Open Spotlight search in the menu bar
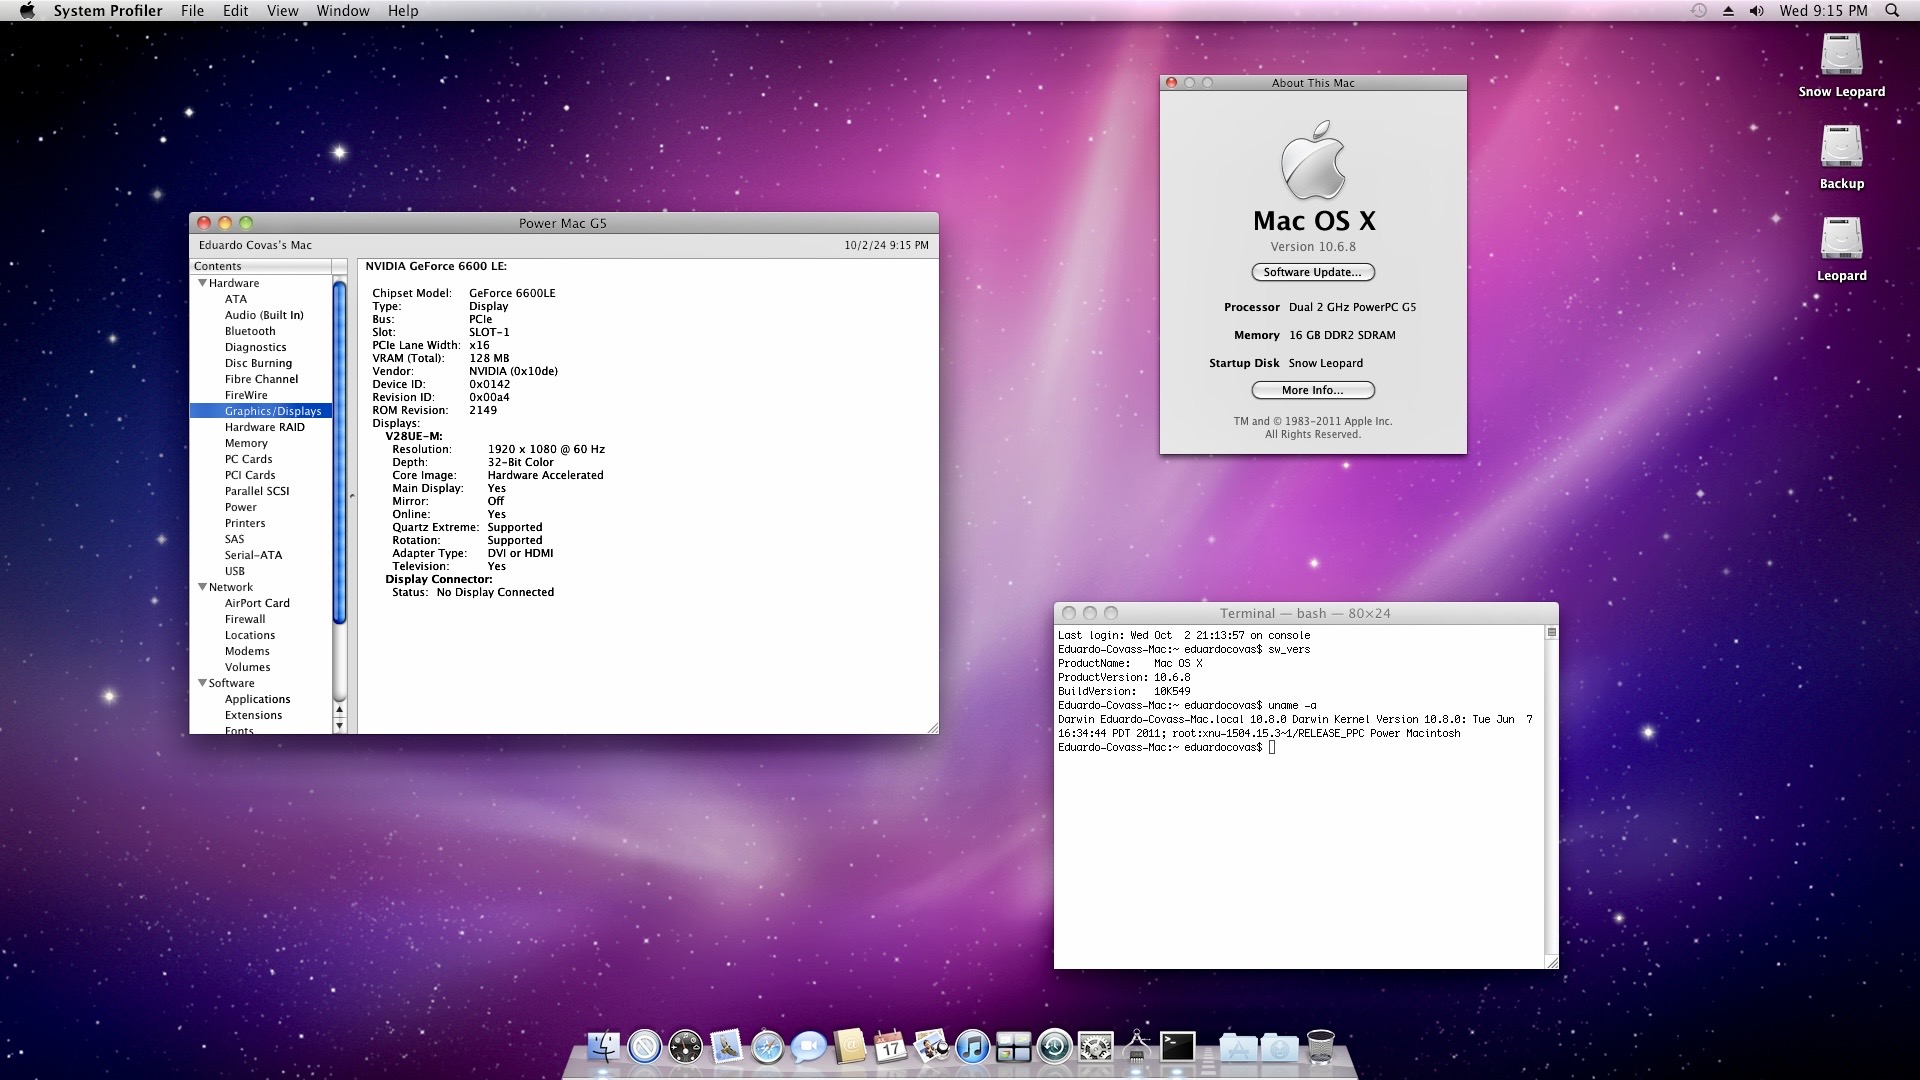The image size is (1920, 1080). click(1891, 11)
